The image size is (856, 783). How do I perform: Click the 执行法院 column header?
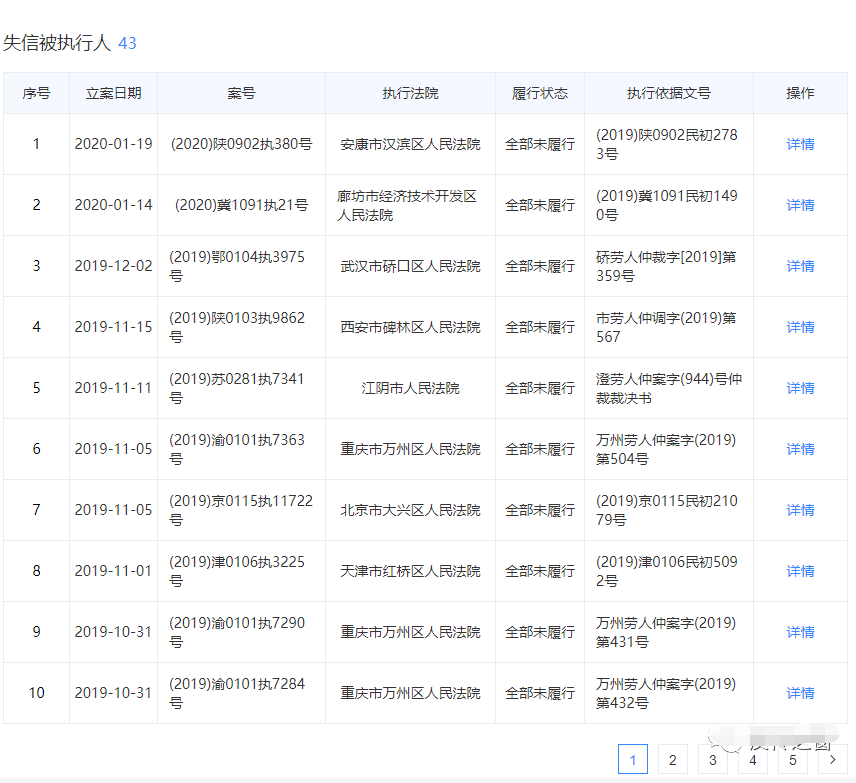click(x=410, y=93)
